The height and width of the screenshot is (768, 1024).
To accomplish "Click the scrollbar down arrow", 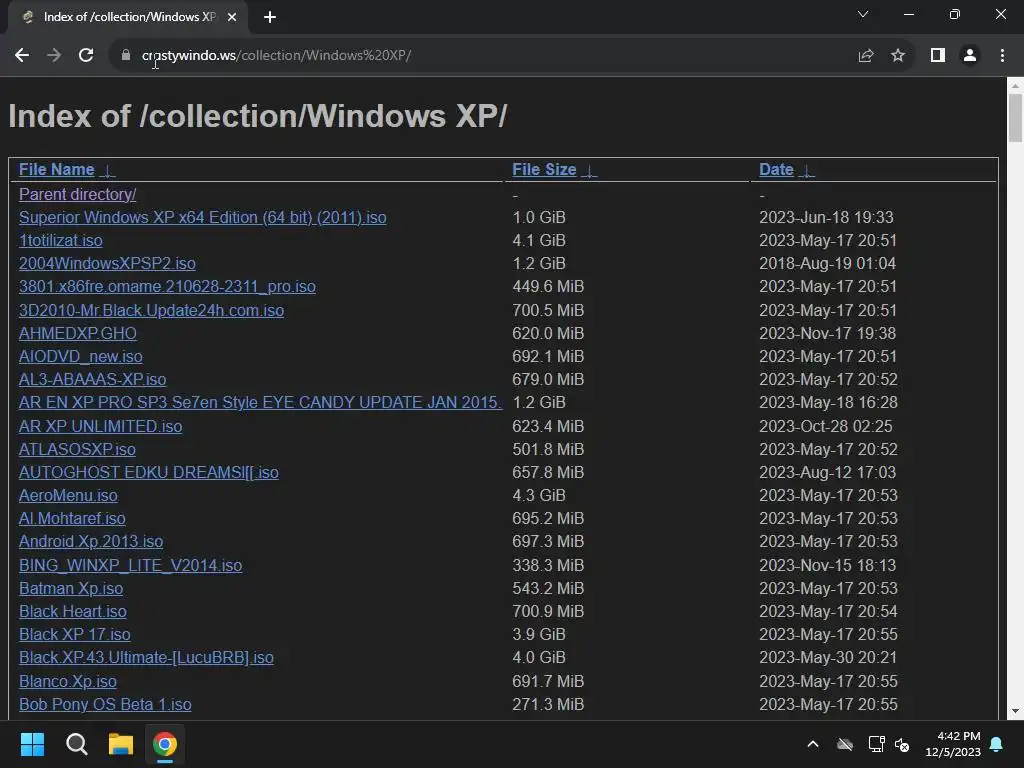I will point(1015,711).
